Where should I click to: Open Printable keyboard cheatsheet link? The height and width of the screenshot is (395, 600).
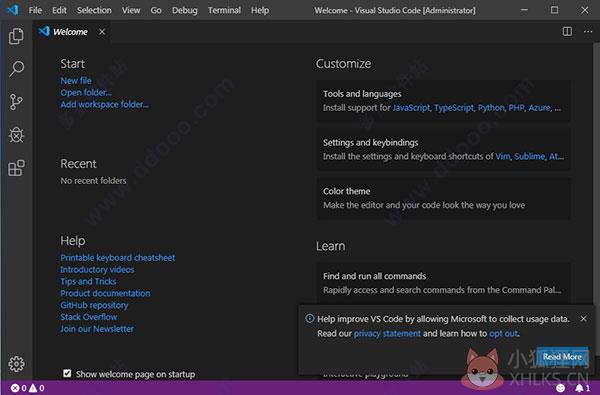[117, 258]
